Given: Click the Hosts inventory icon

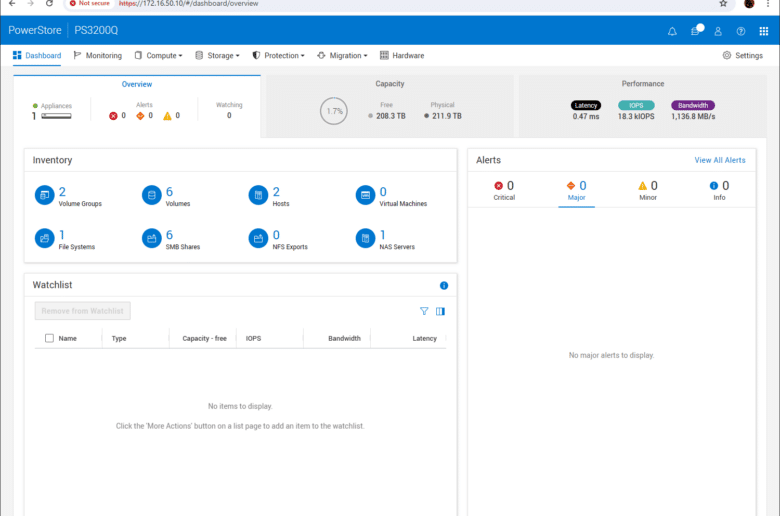Looking at the screenshot, I should click(x=258, y=195).
